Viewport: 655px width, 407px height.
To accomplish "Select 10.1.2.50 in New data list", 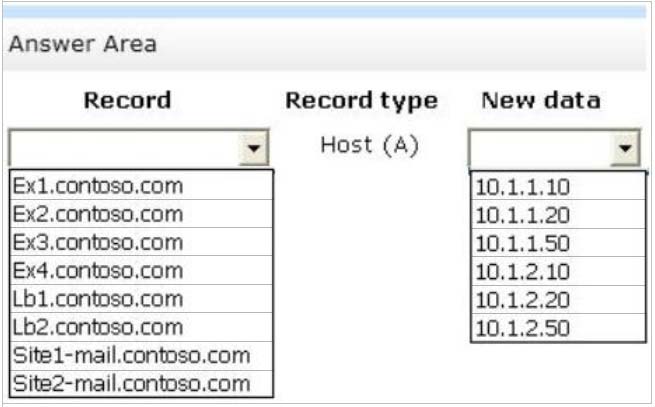I will (558, 328).
